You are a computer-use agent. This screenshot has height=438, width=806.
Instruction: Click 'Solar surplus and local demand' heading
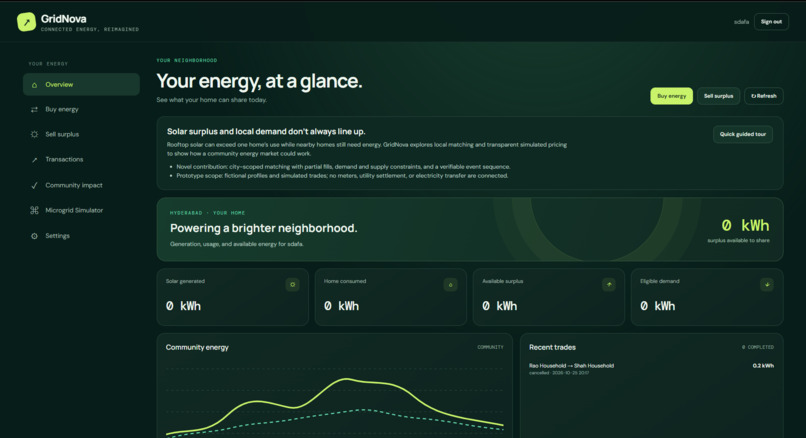[266, 132]
